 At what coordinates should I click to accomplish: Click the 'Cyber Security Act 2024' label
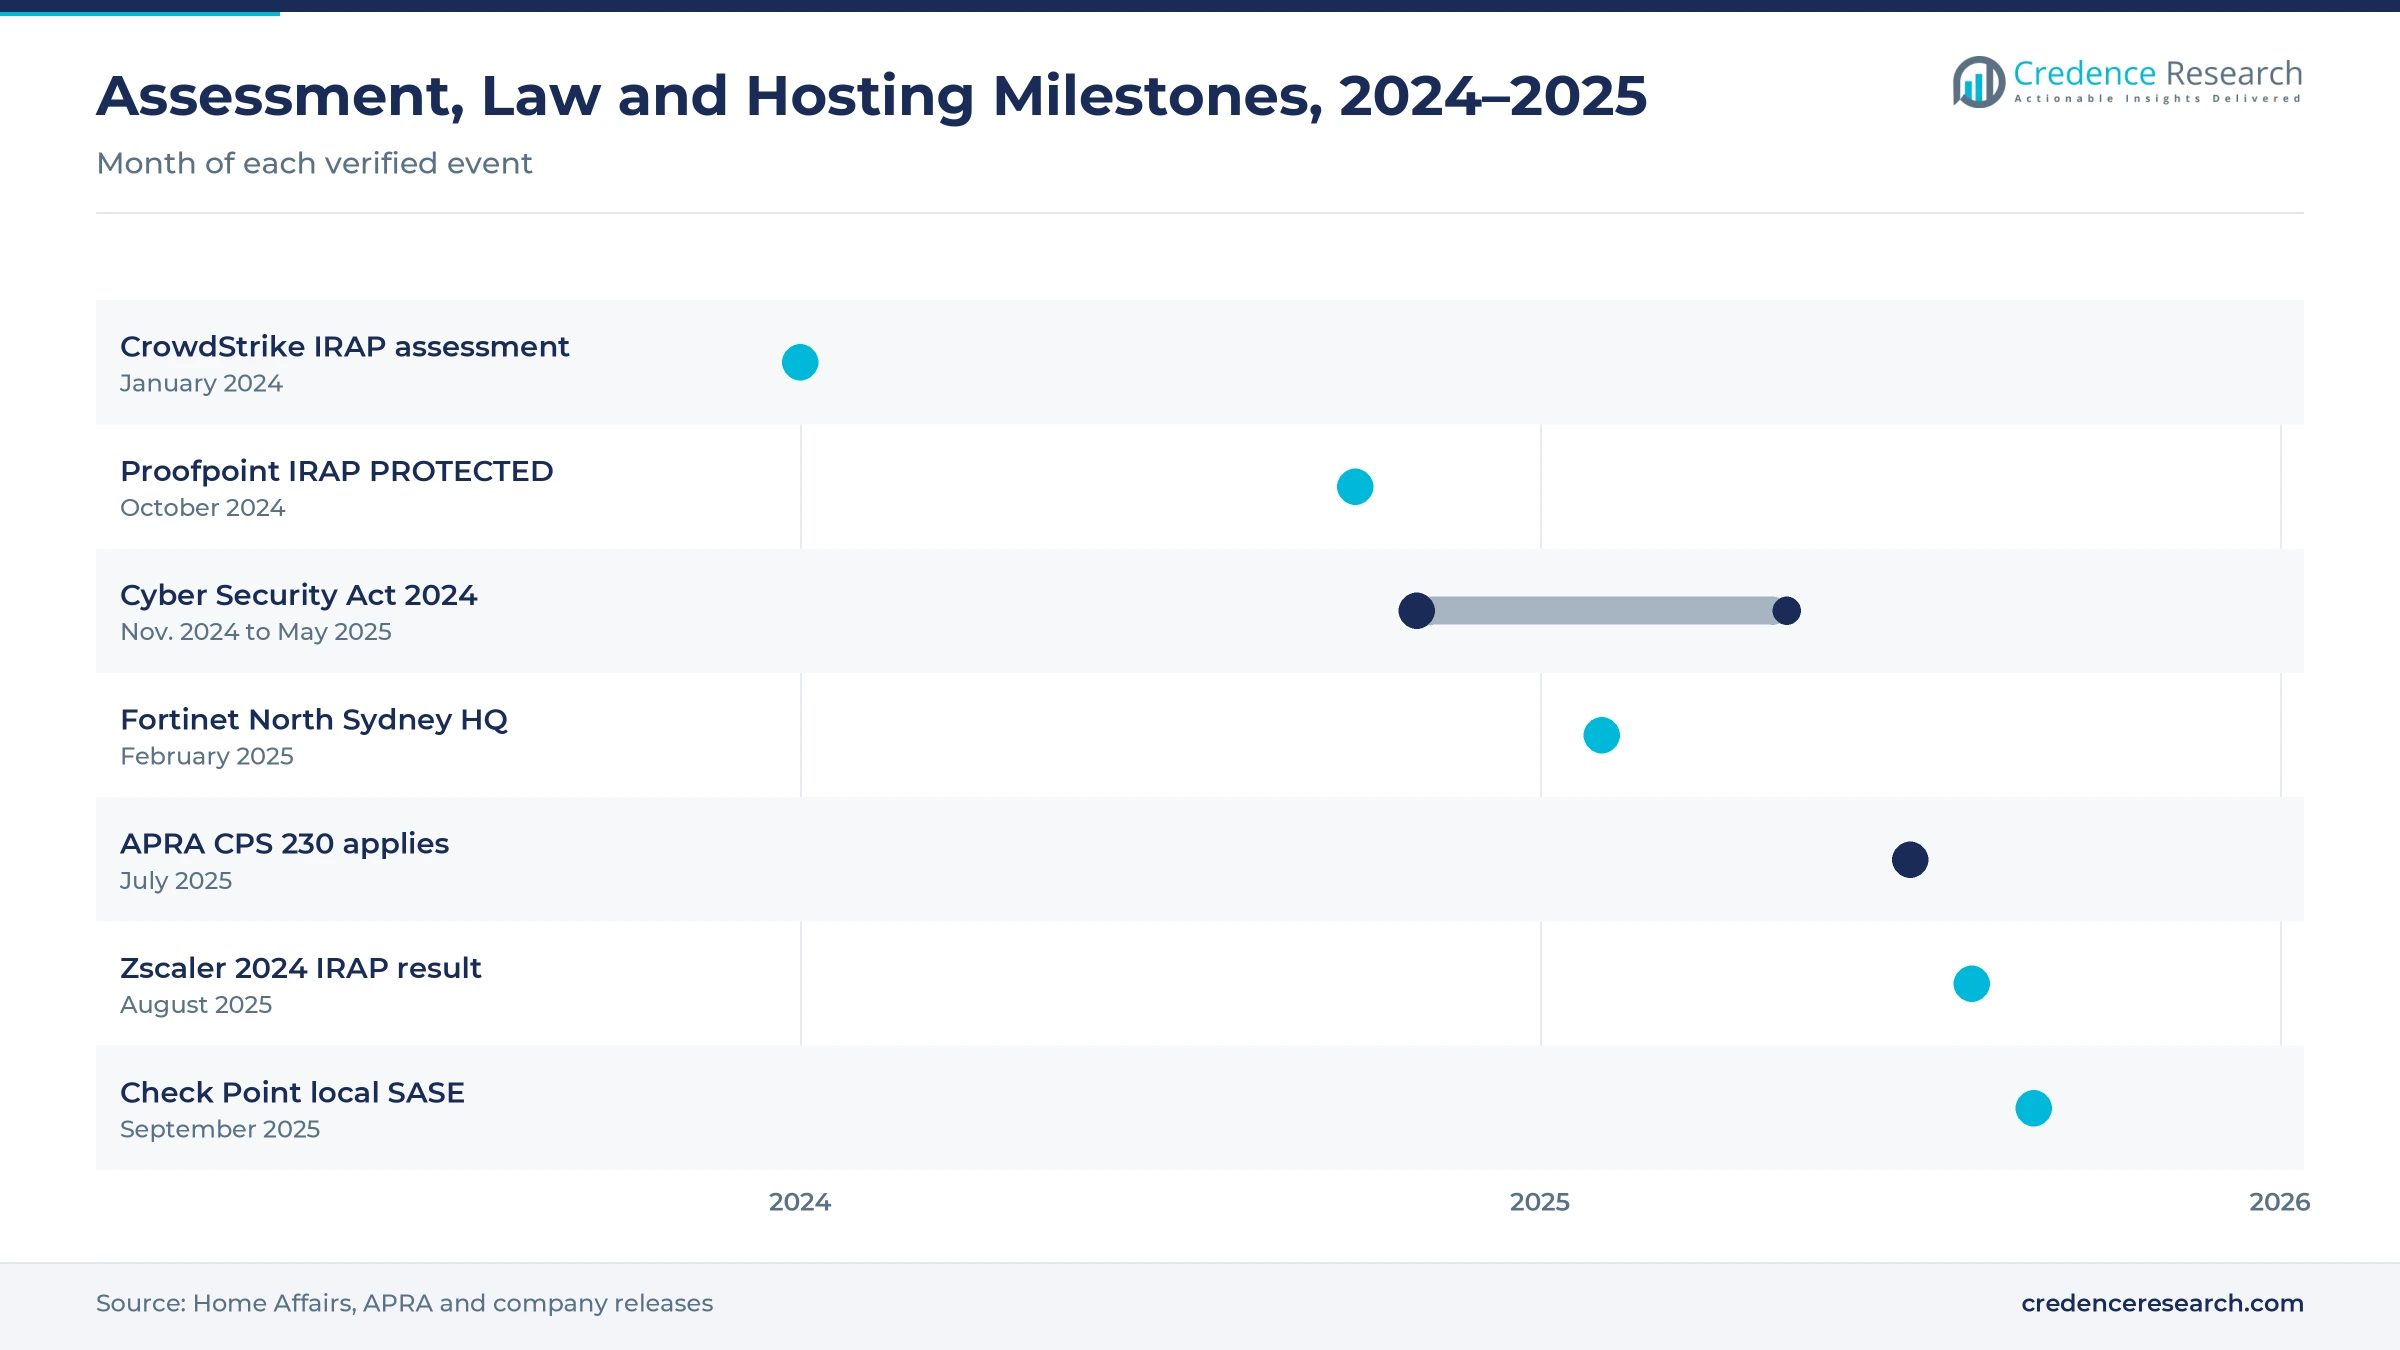[298, 595]
